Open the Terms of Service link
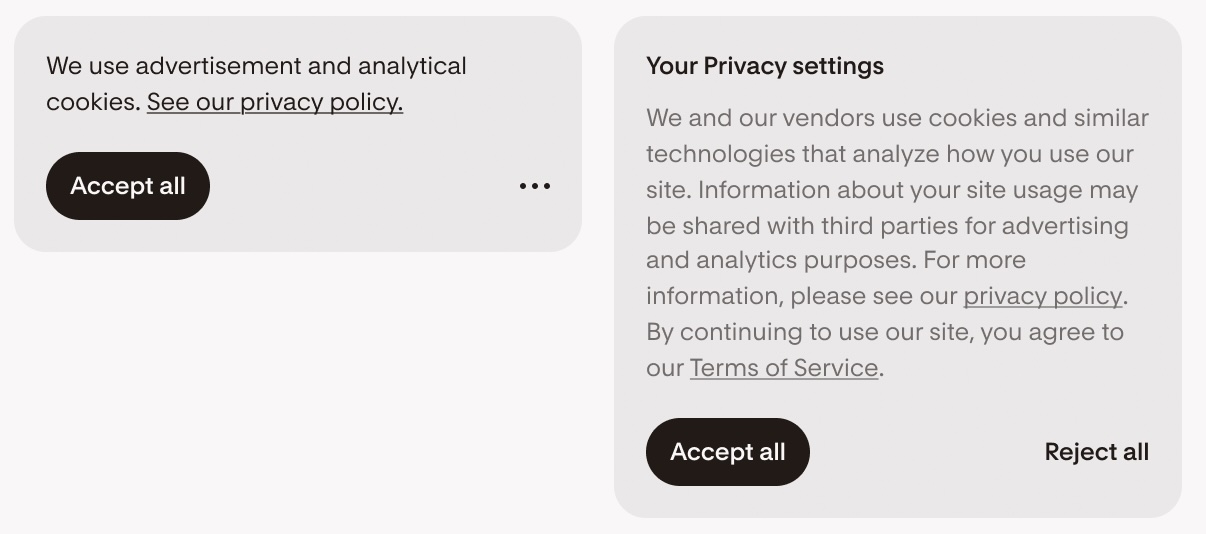The width and height of the screenshot is (1206, 534). 784,368
